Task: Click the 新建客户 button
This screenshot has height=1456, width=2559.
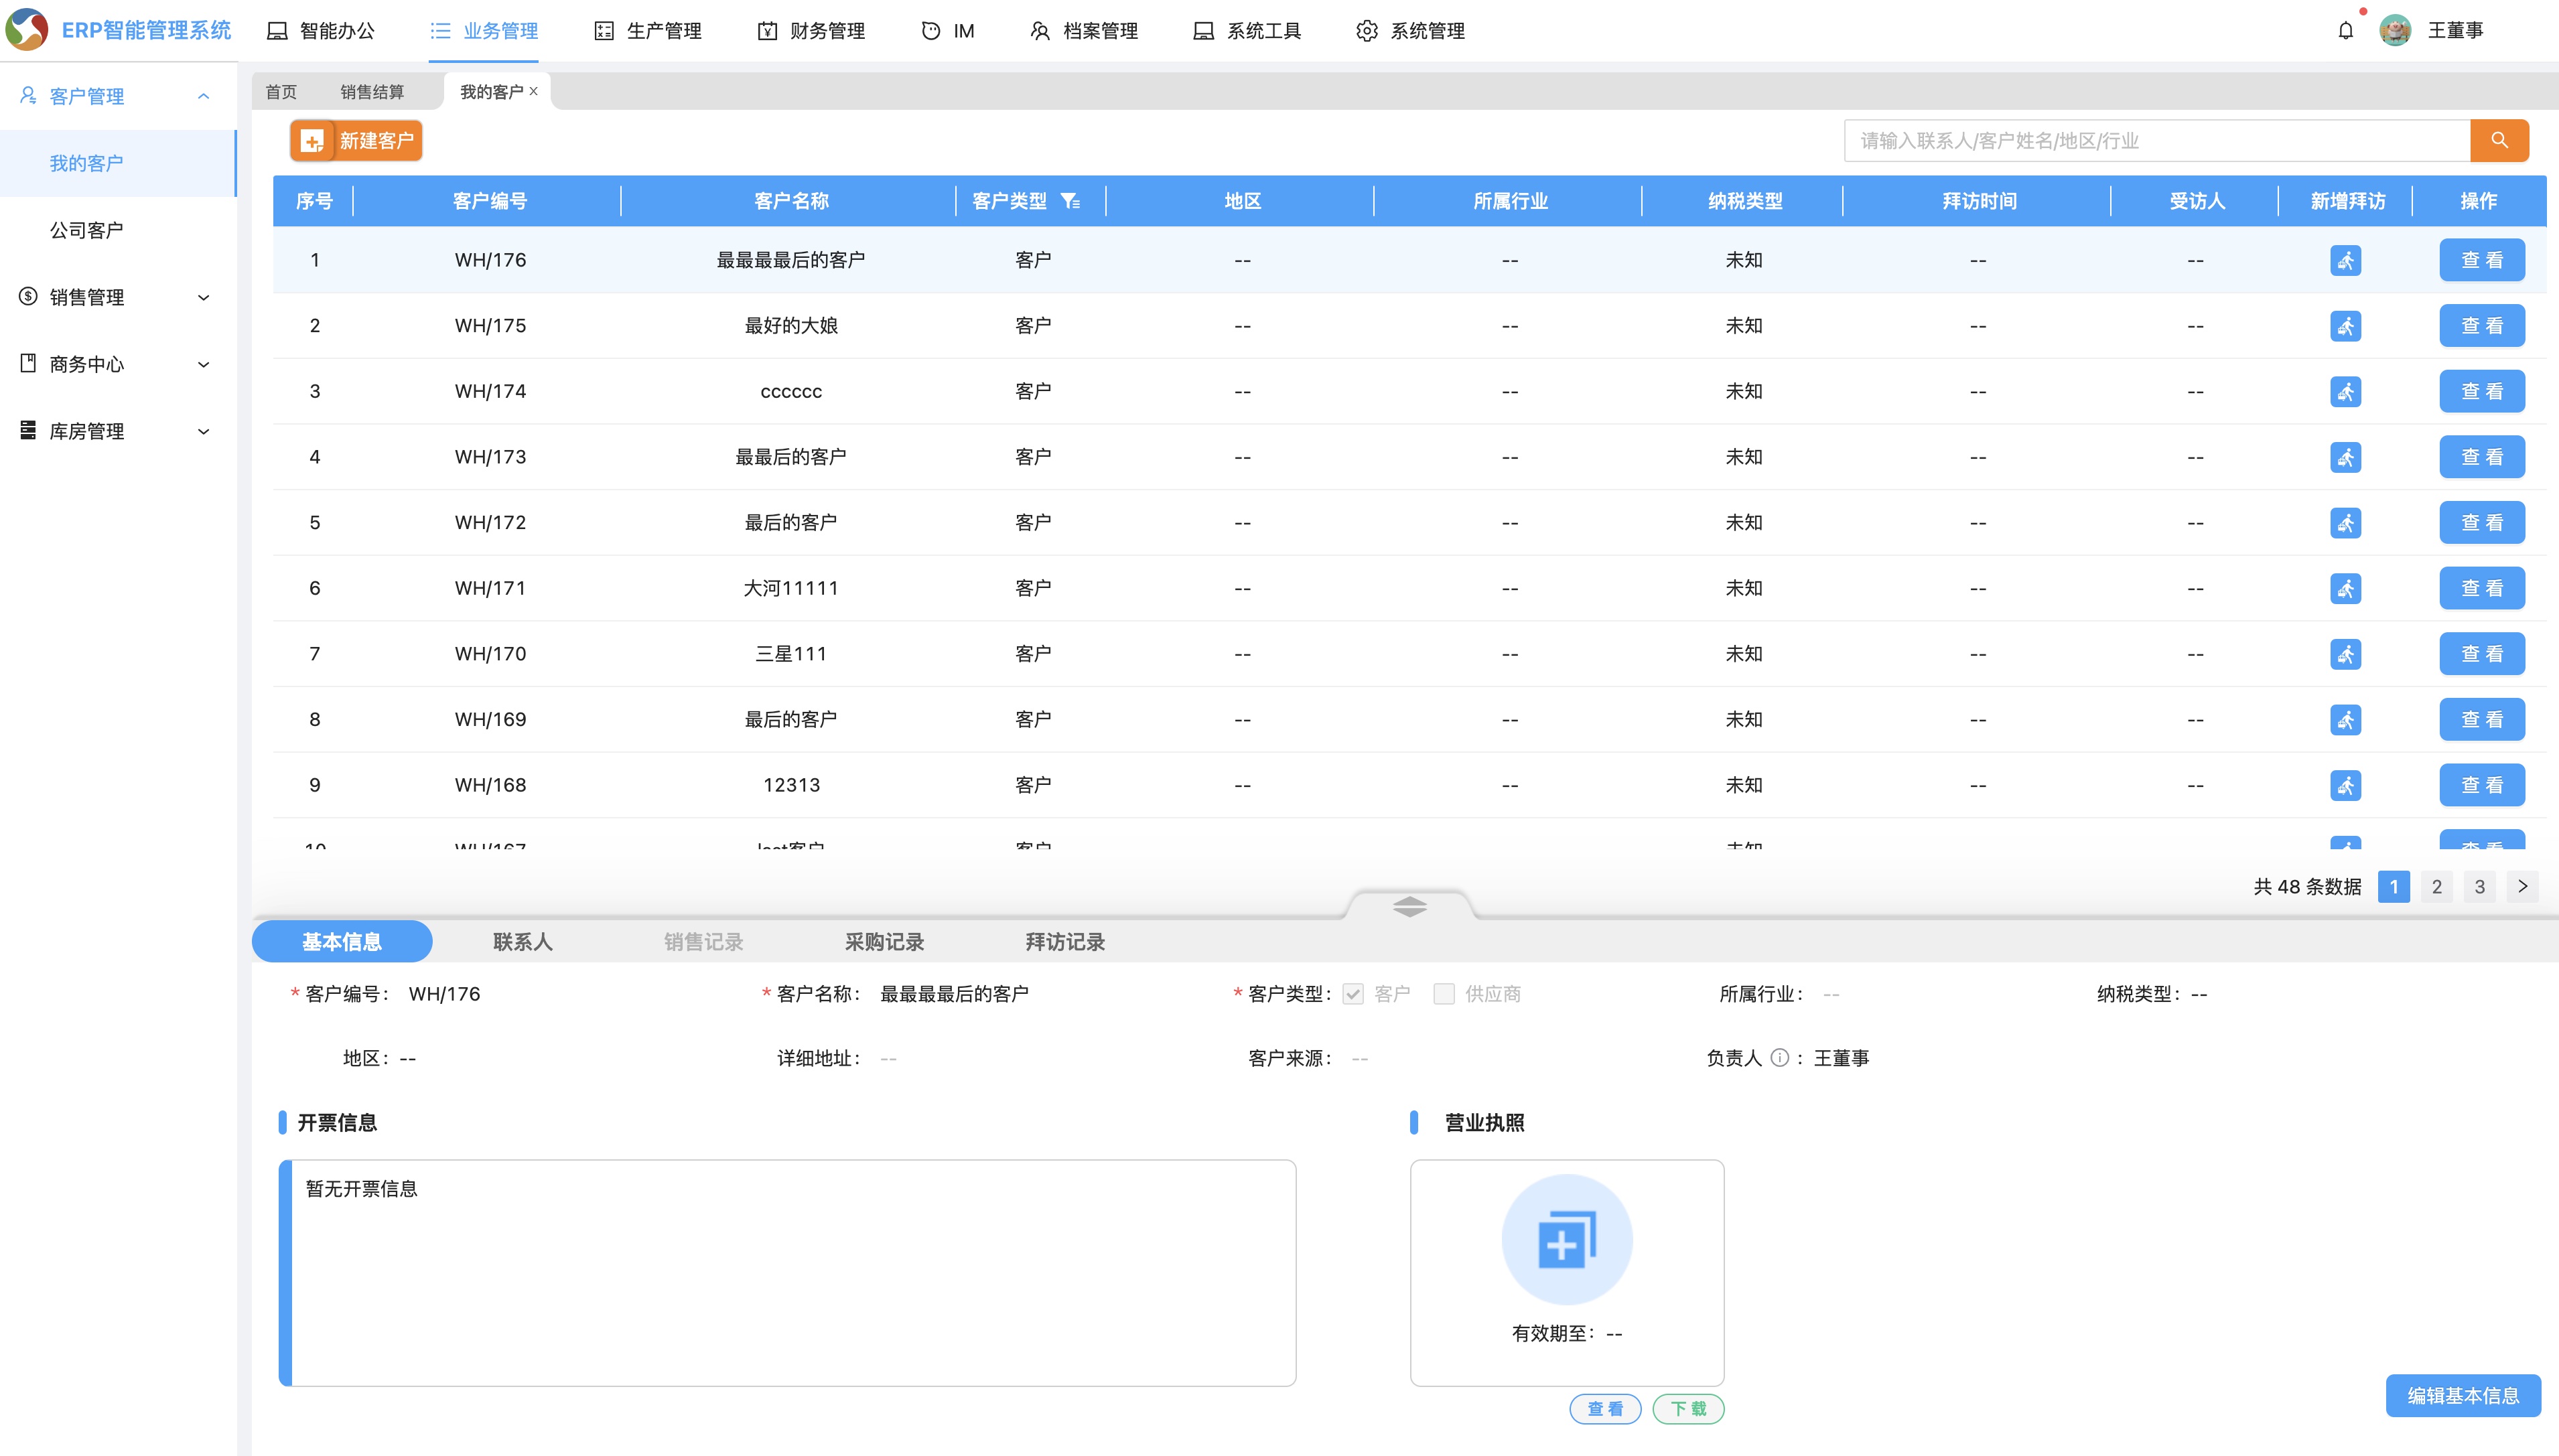Action: pos(356,141)
